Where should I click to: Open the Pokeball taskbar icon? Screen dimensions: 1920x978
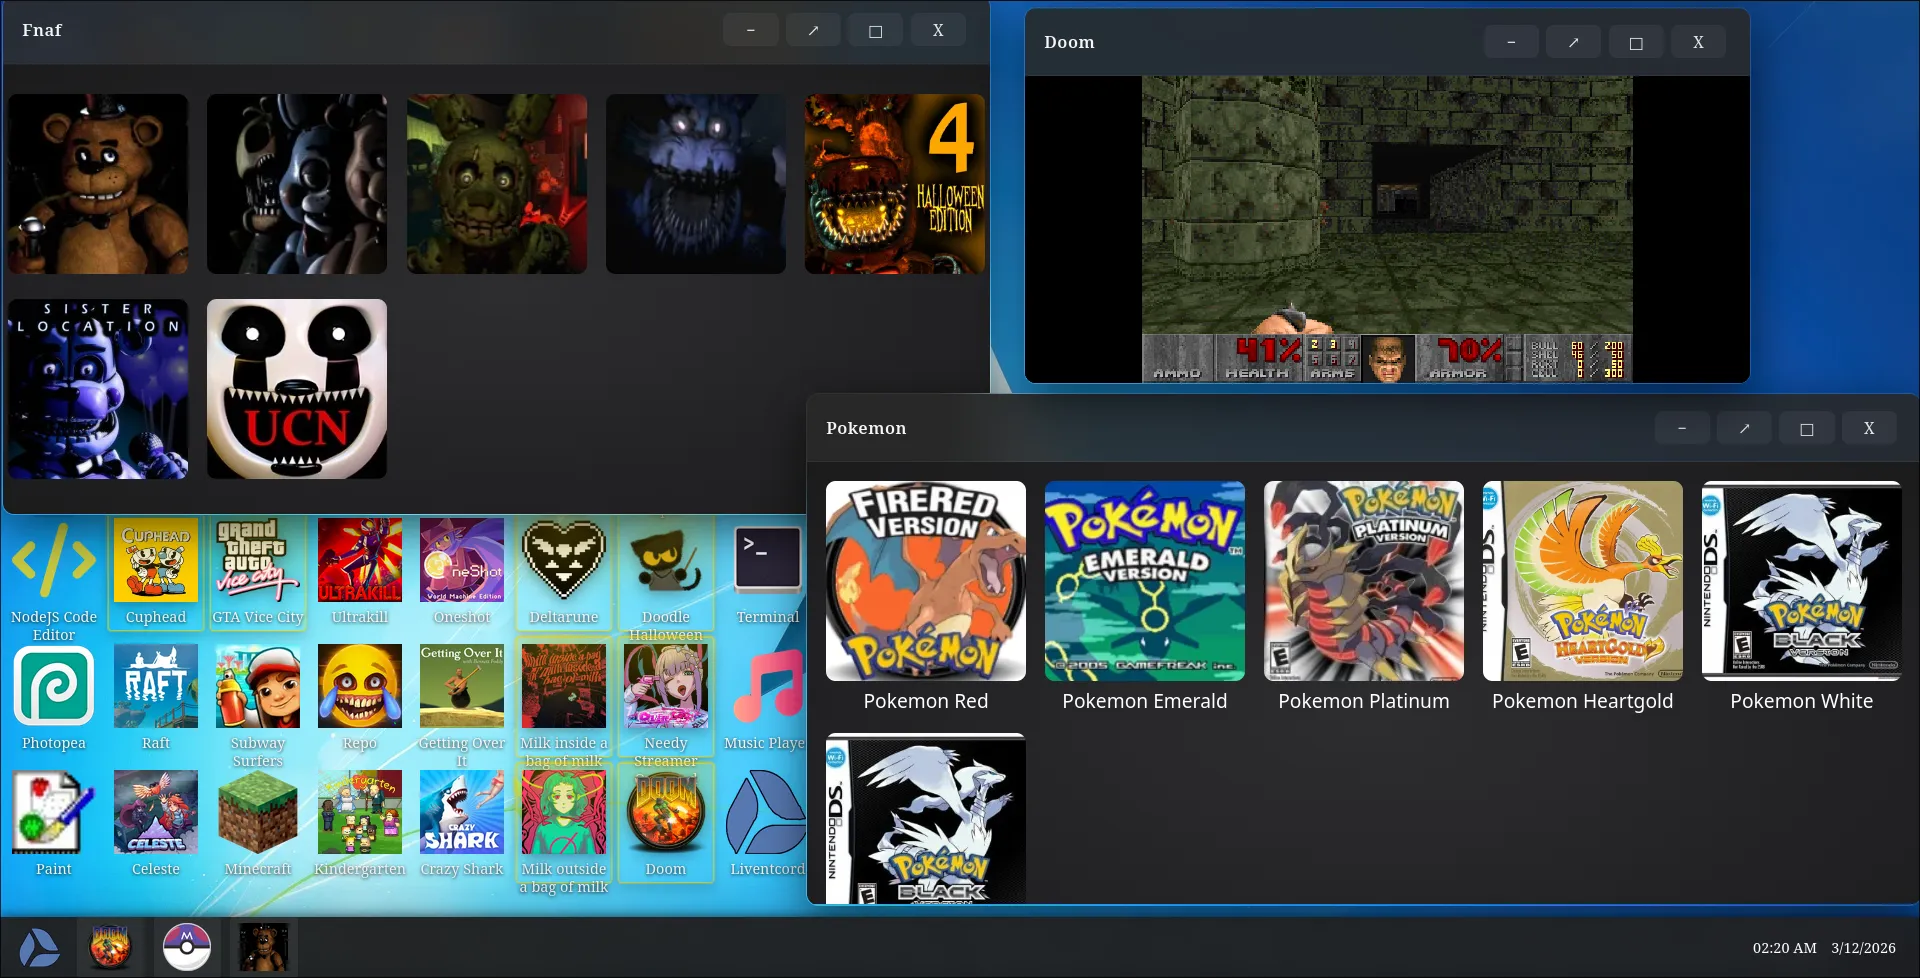[187, 947]
